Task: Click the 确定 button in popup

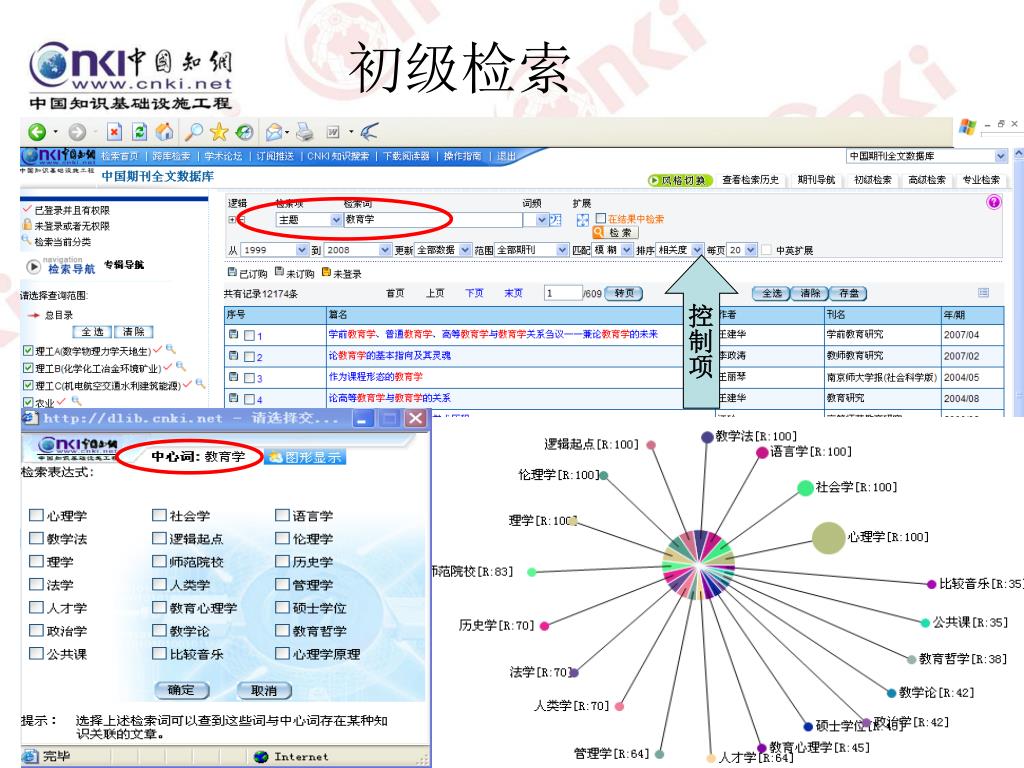Action: [182, 690]
